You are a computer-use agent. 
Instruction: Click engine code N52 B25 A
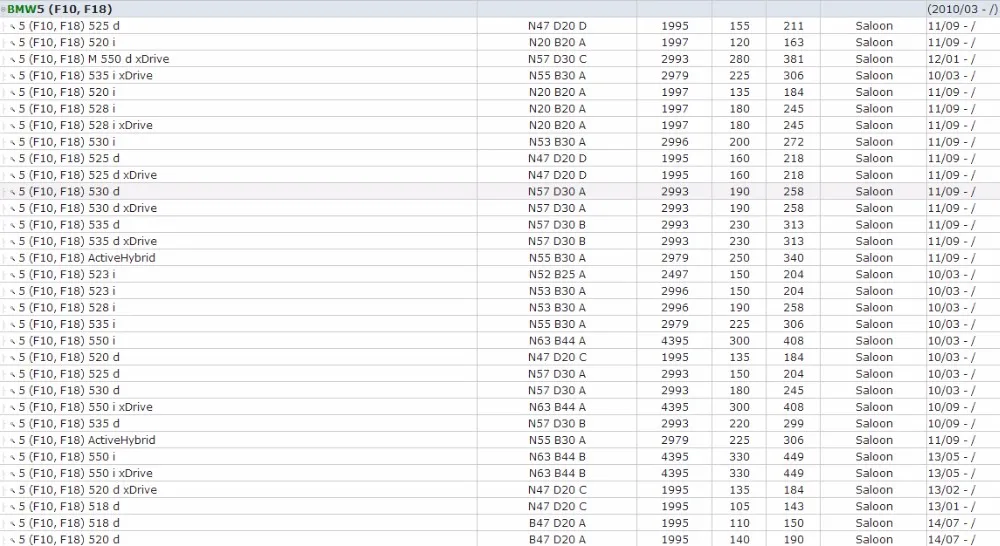[x=557, y=274]
